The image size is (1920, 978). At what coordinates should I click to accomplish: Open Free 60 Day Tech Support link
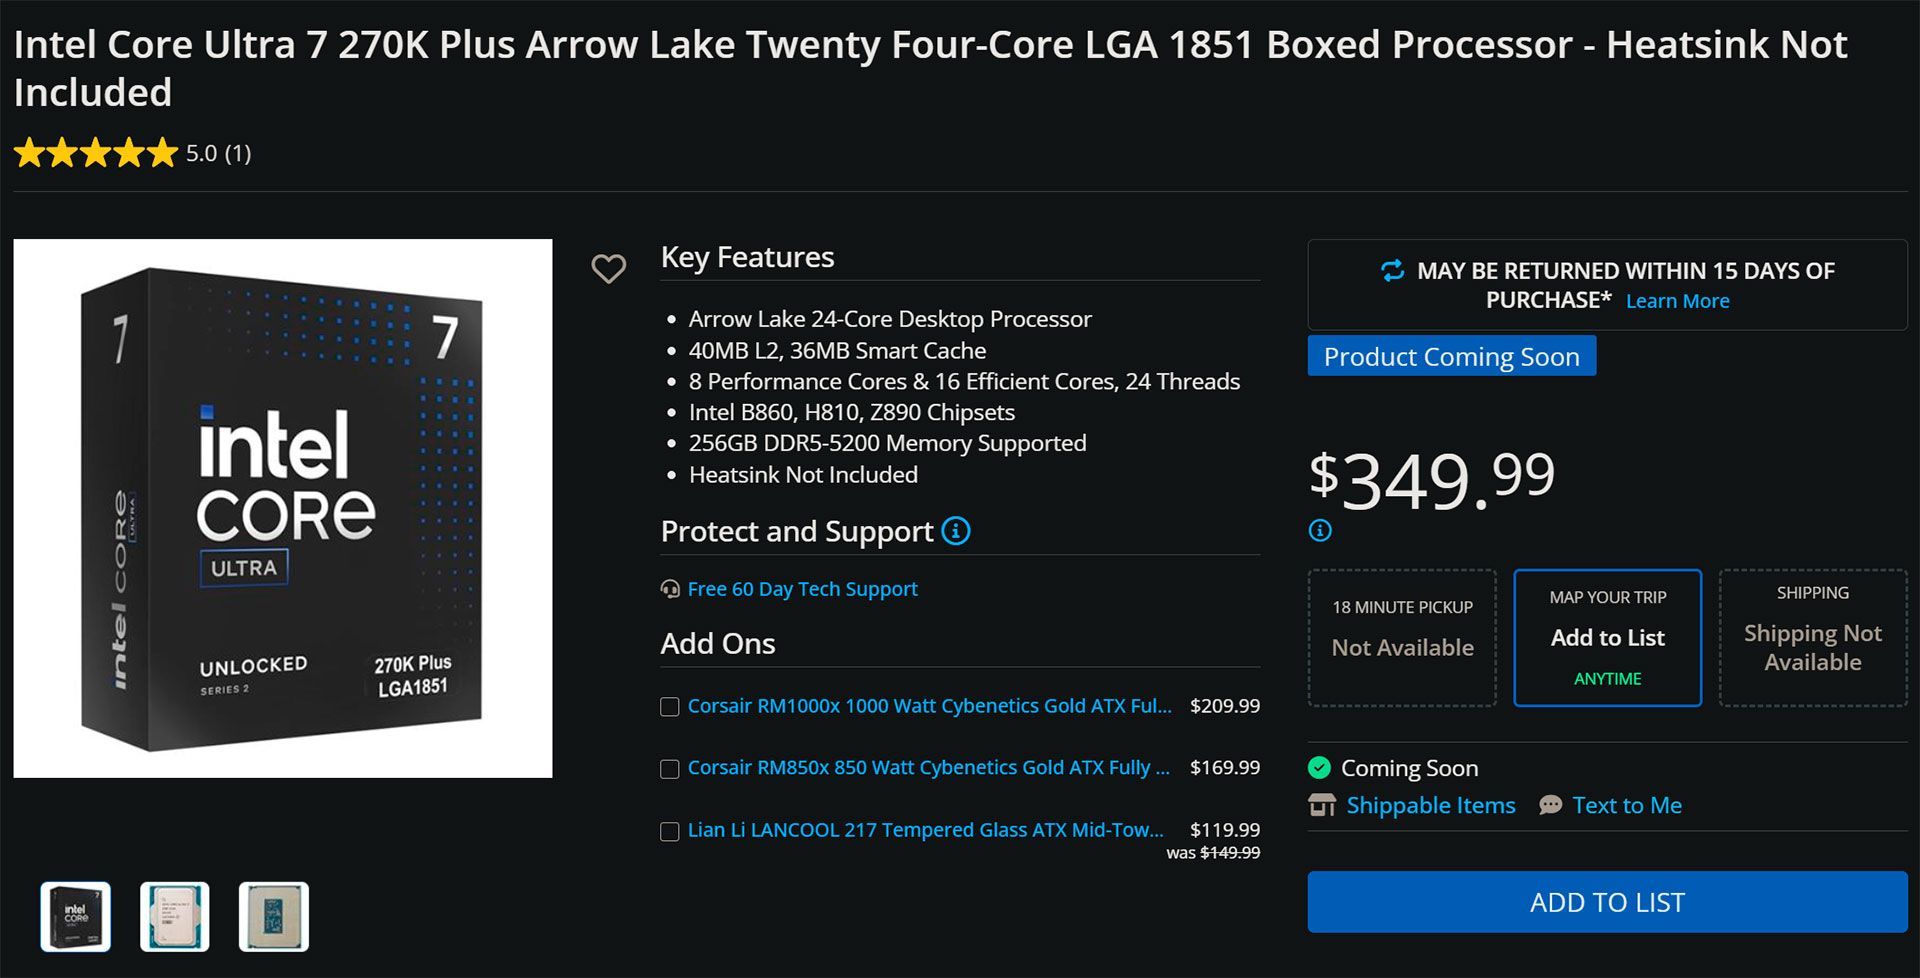pyautogui.click(x=802, y=589)
